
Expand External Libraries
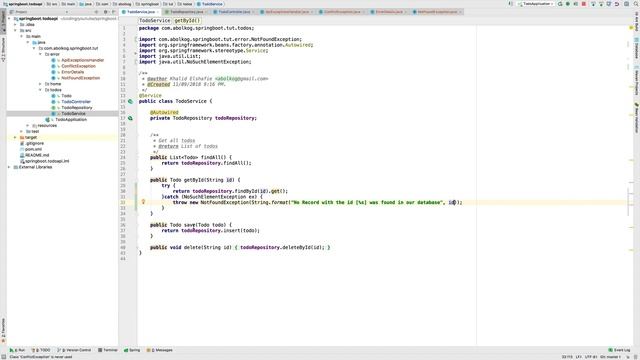point(9,167)
